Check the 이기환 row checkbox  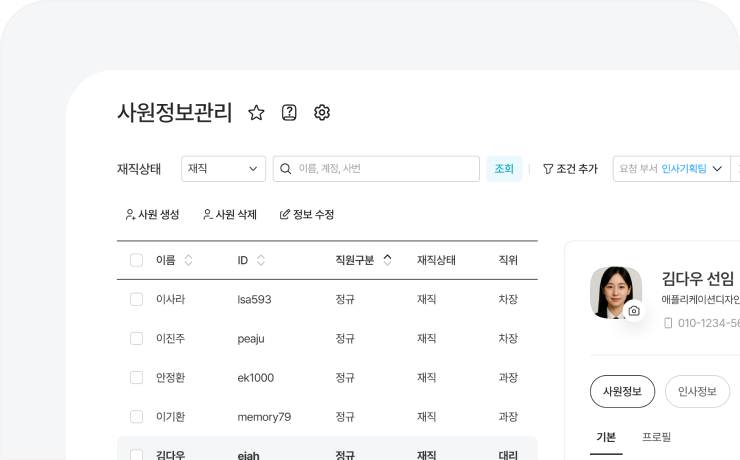[136, 417]
